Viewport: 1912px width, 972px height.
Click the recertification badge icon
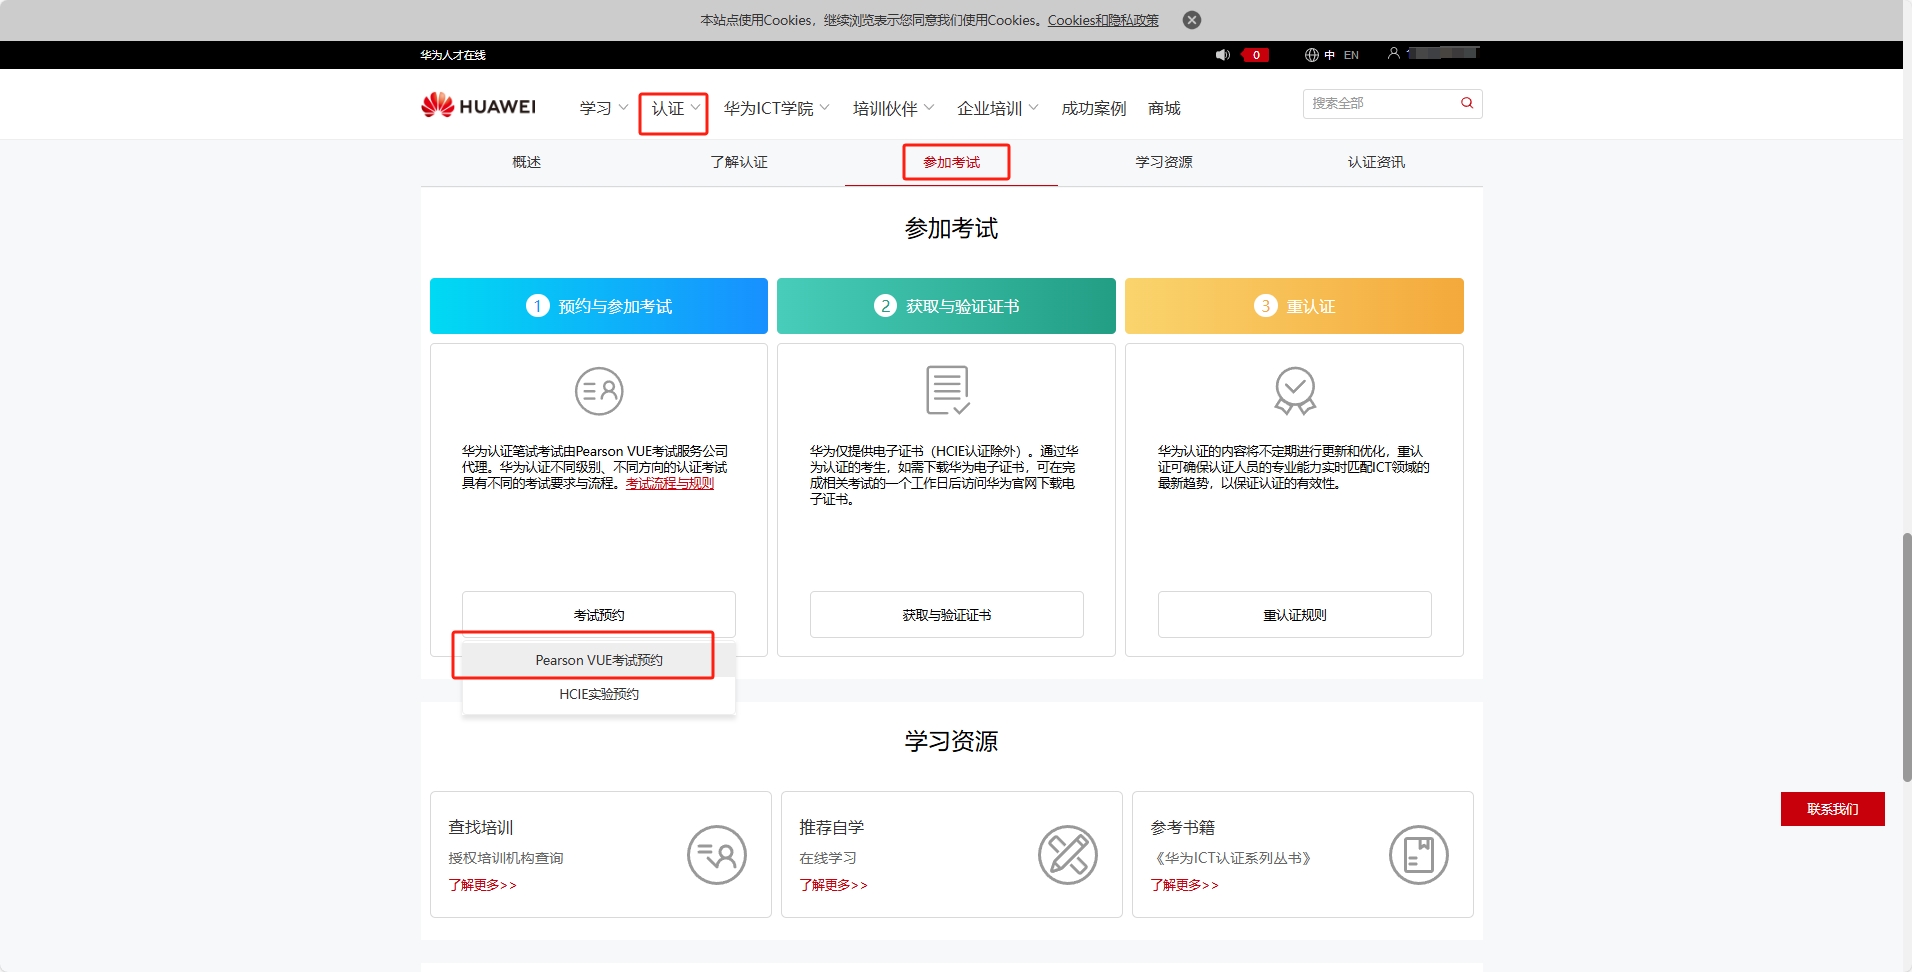point(1295,390)
